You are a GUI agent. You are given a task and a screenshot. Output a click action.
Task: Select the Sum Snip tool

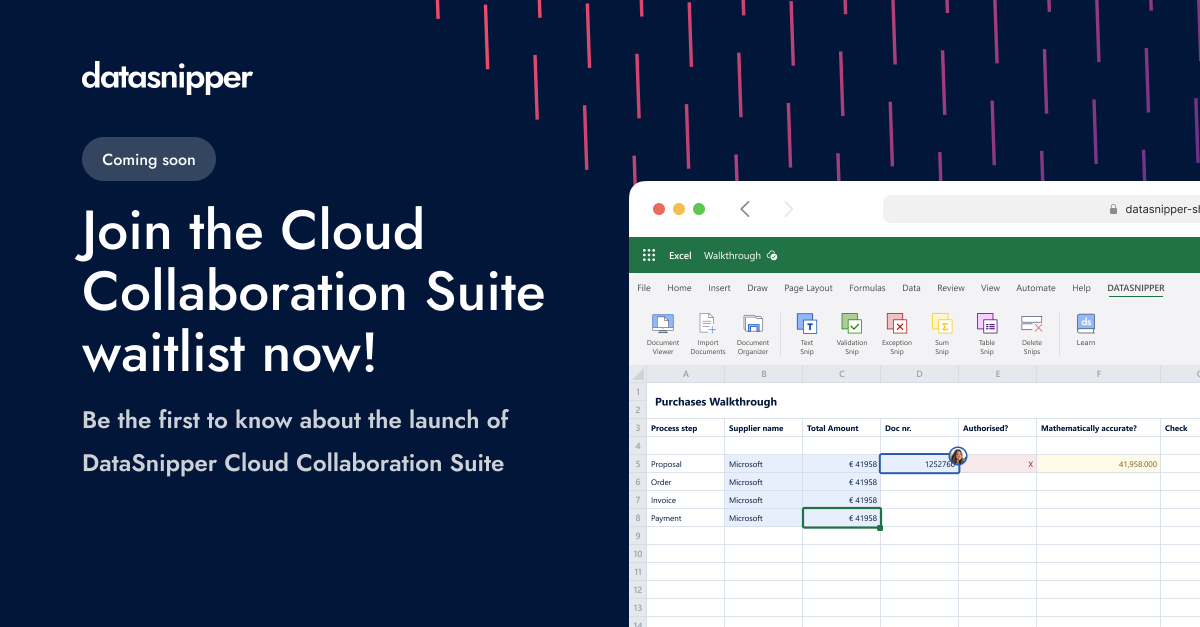point(942,333)
